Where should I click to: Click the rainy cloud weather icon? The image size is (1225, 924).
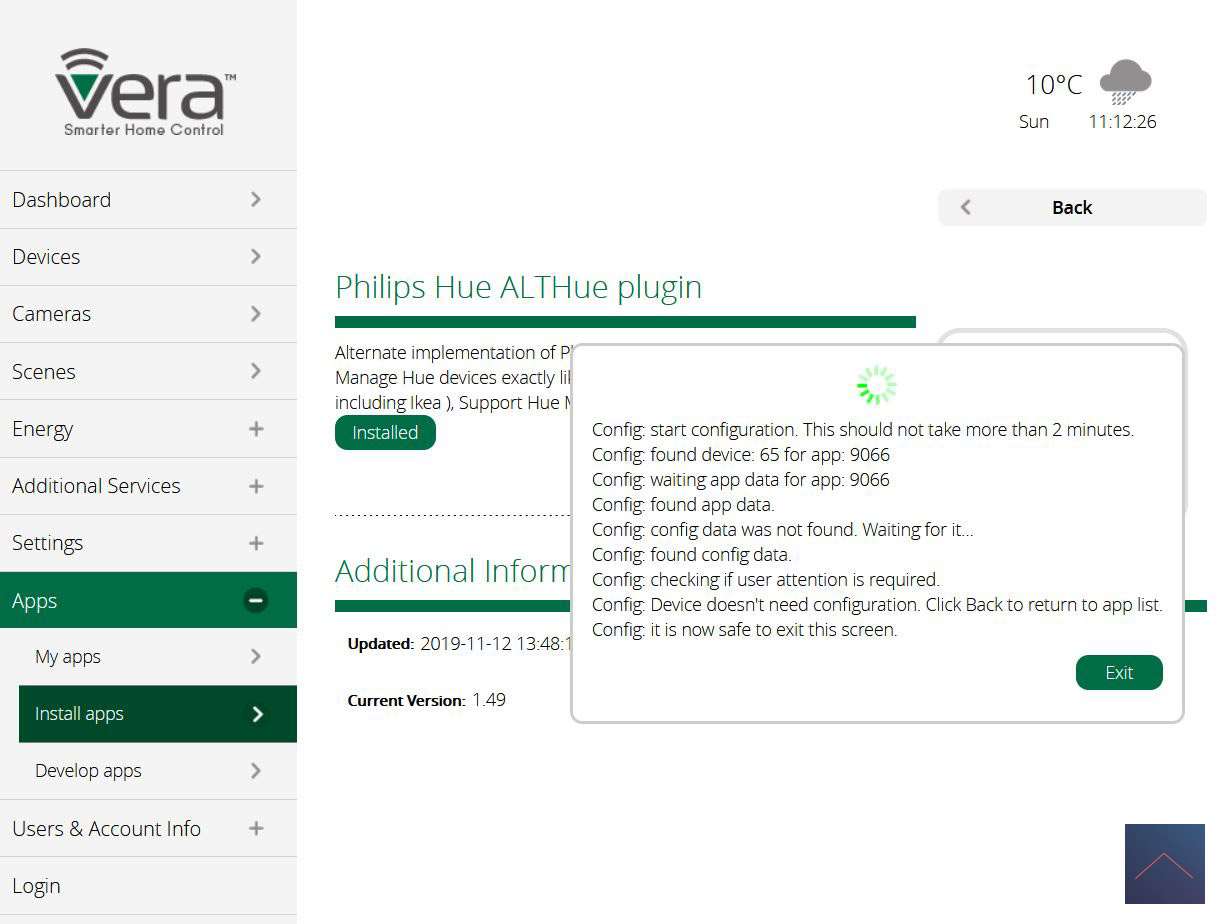(x=1125, y=82)
